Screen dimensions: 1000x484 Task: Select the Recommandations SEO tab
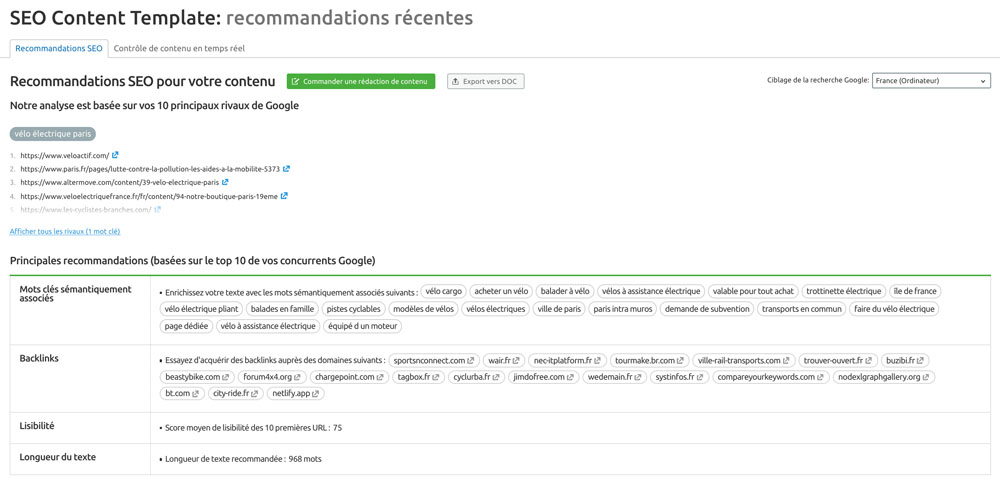coord(59,48)
